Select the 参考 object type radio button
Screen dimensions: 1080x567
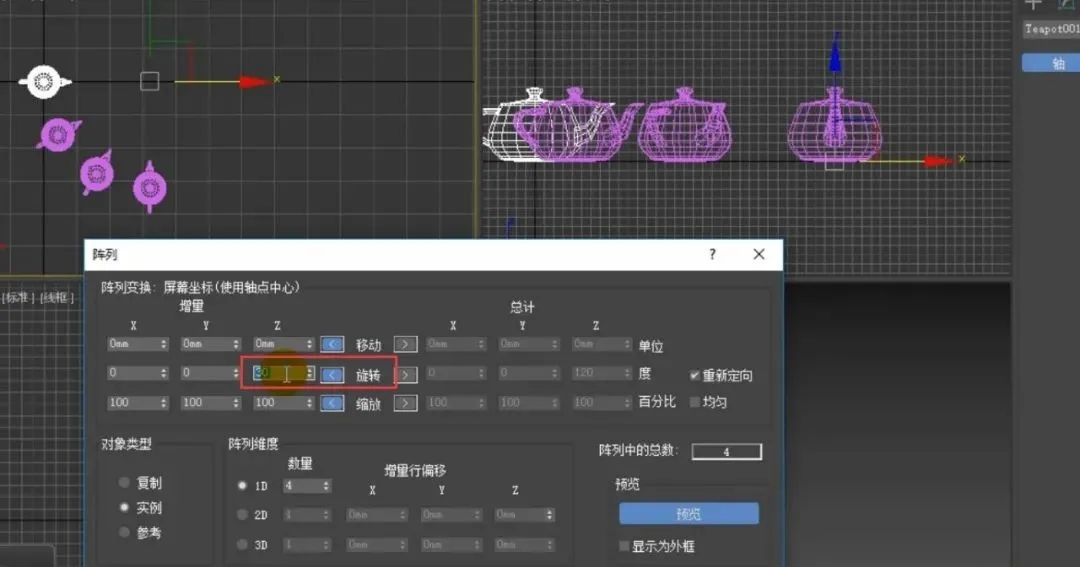pos(124,532)
